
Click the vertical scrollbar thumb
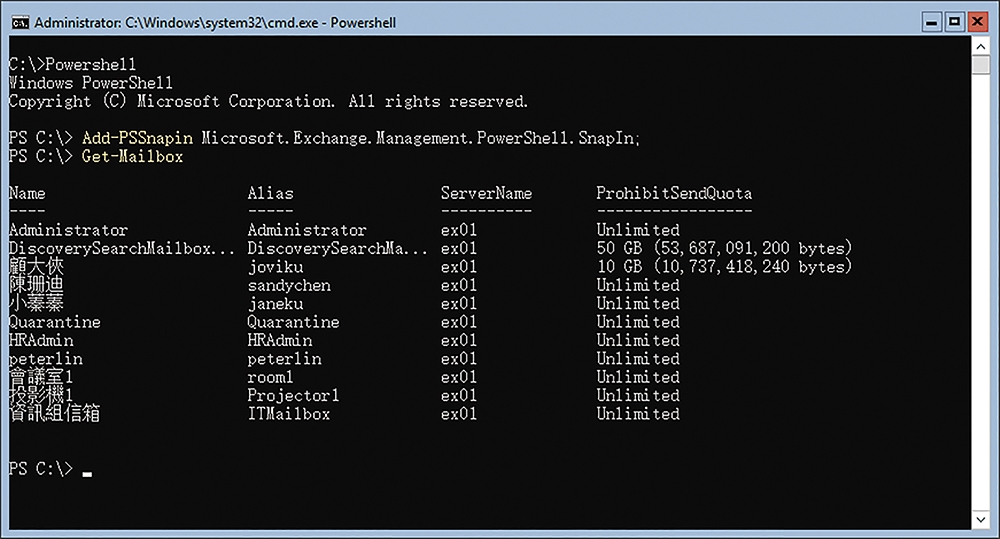coord(981,66)
